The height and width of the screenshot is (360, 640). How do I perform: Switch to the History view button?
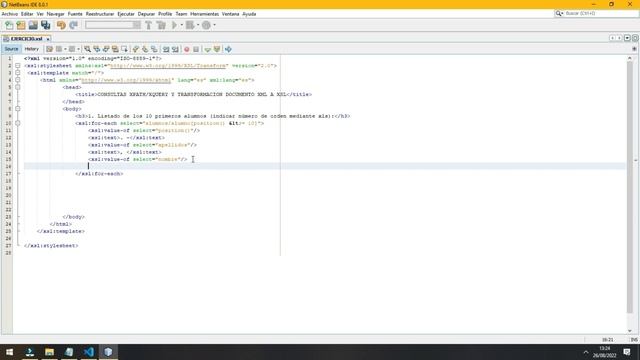tap(31, 49)
